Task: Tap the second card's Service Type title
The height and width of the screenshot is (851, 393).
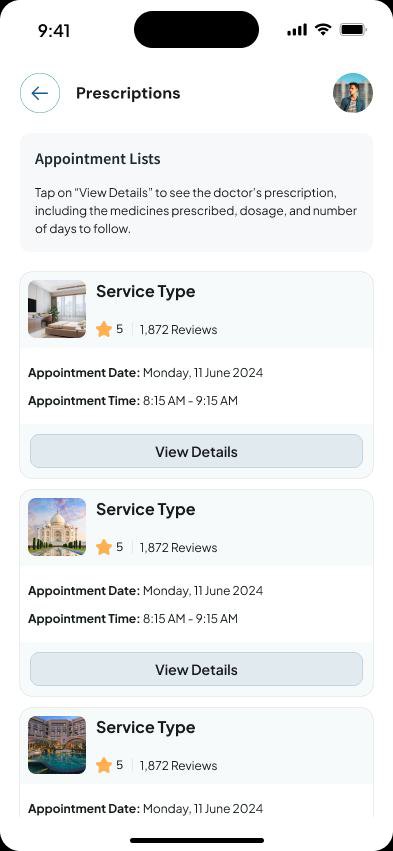Action: (145, 510)
